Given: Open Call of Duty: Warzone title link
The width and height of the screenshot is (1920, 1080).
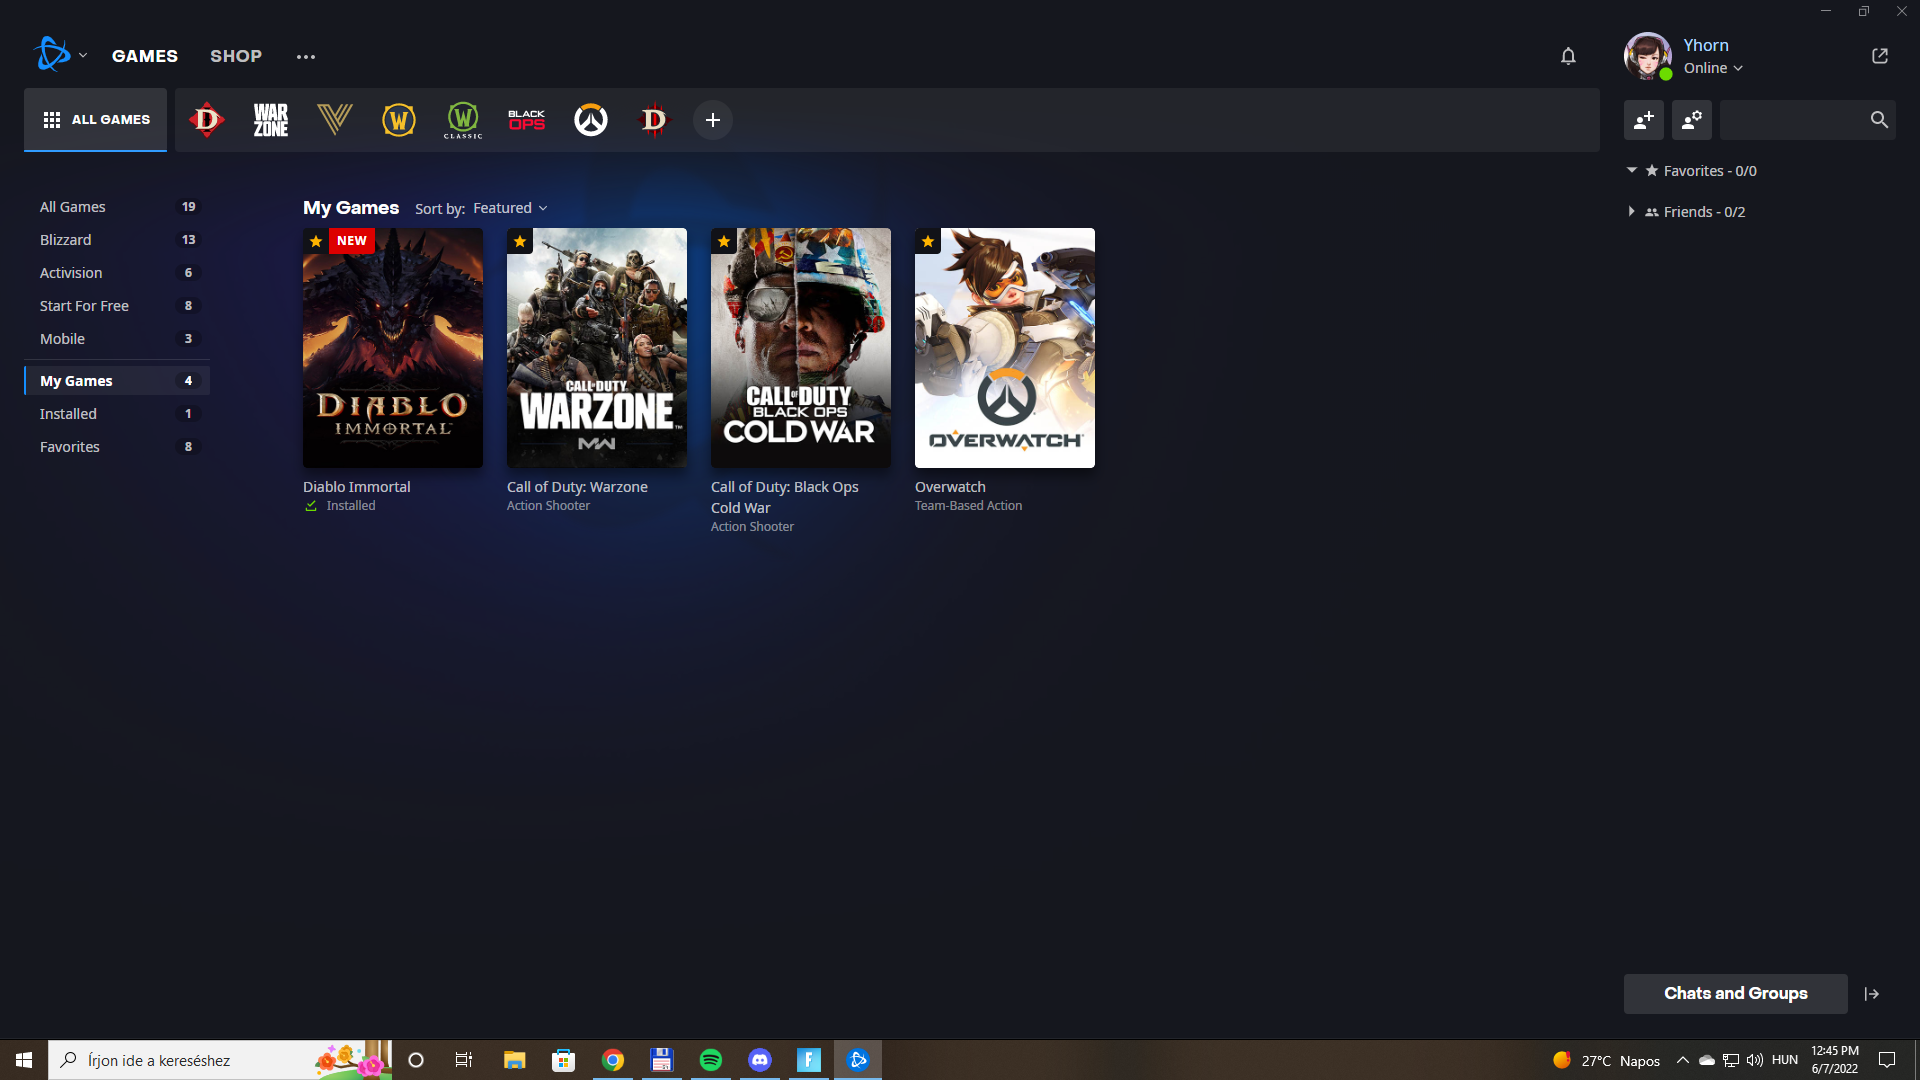Looking at the screenshot, I should point(577,487).
